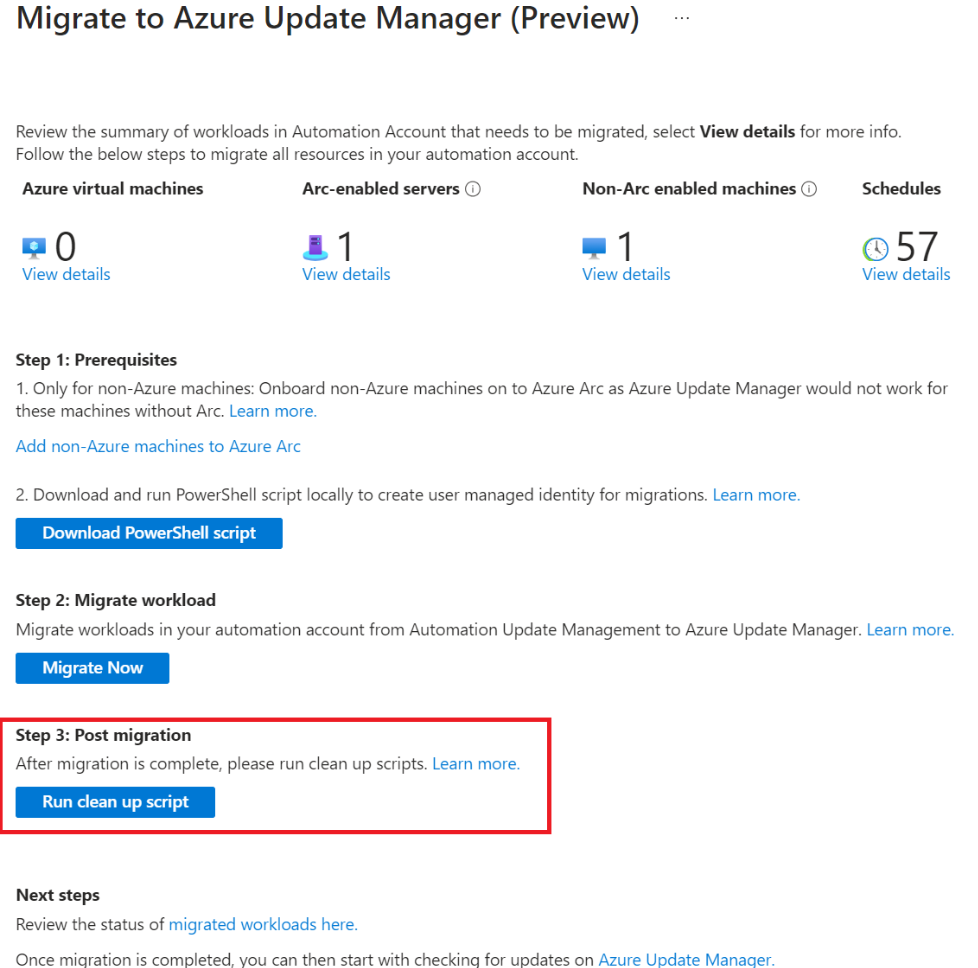The height and width of the screenshot is (968, 978).
Task: Open Learn more link in Step 2
Action: click(x=911, y=630)
